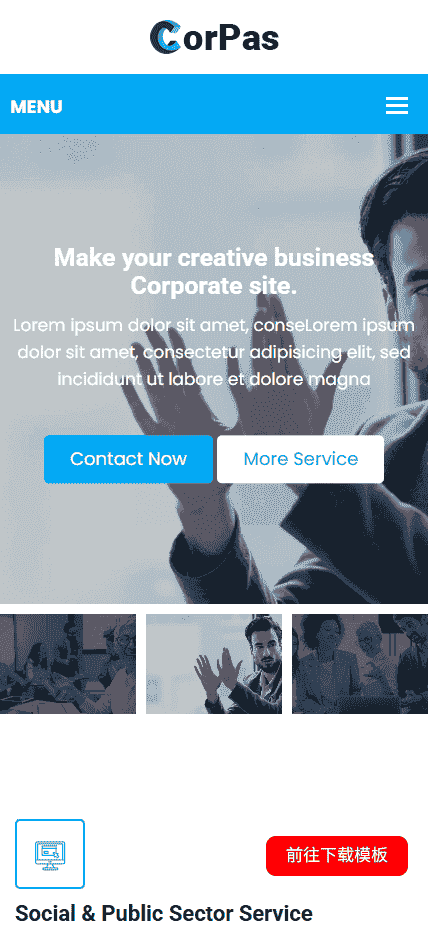Image resolution: width=428 pixels, height=925 pixels.
Task: Click the 'Make your creative business' hero headline
Action: [214, 258]
